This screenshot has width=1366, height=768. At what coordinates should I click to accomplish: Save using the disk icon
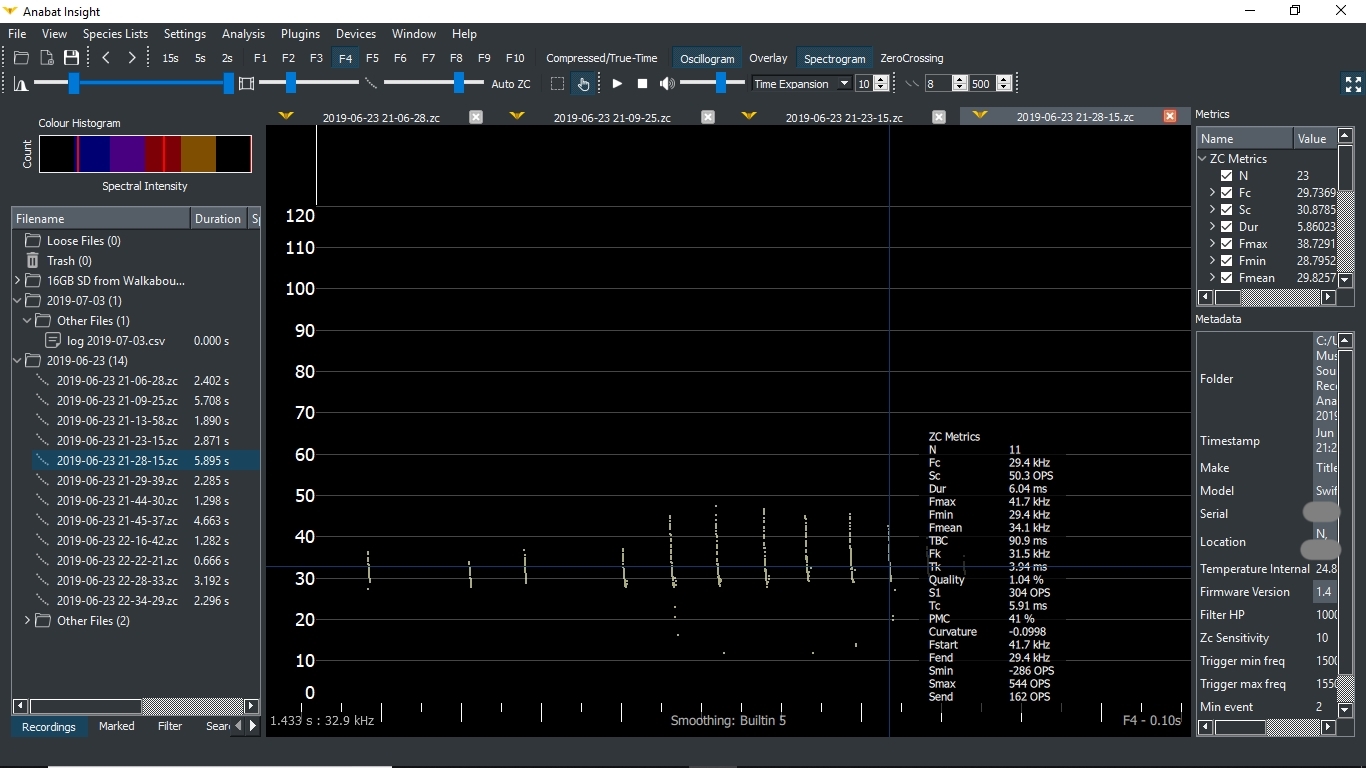coord(71,58)
